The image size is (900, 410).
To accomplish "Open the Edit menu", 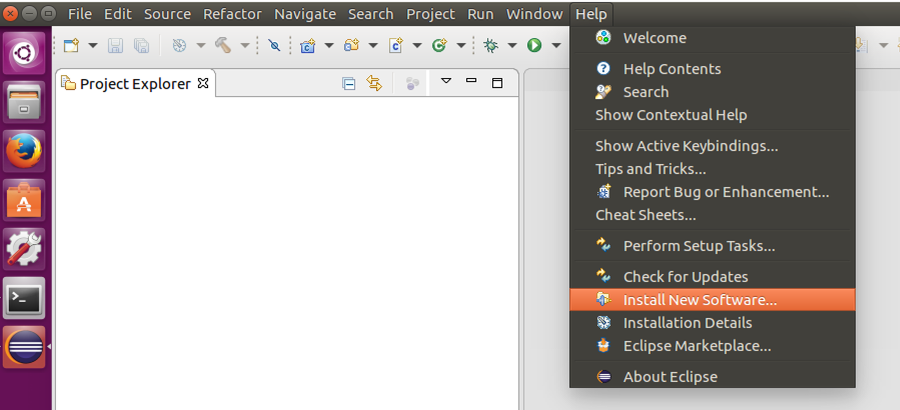I will point(118,14).
